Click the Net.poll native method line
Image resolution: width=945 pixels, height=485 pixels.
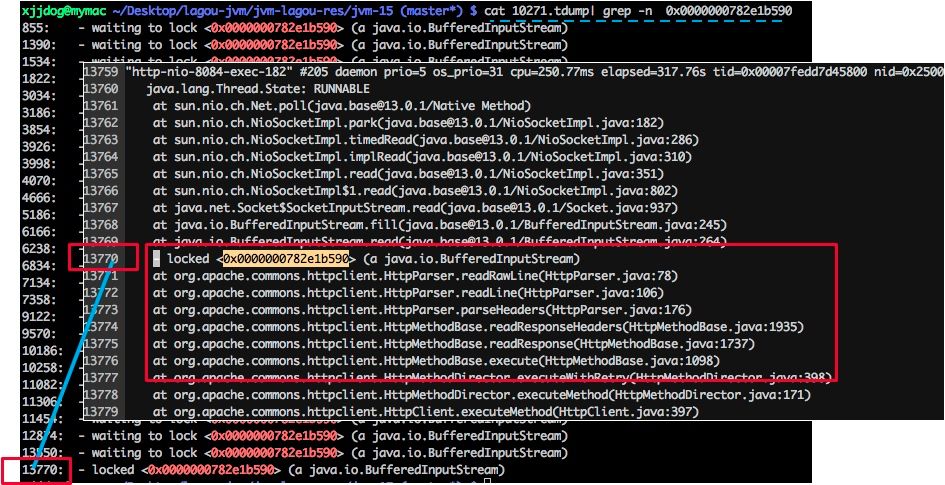coord(342,106)
